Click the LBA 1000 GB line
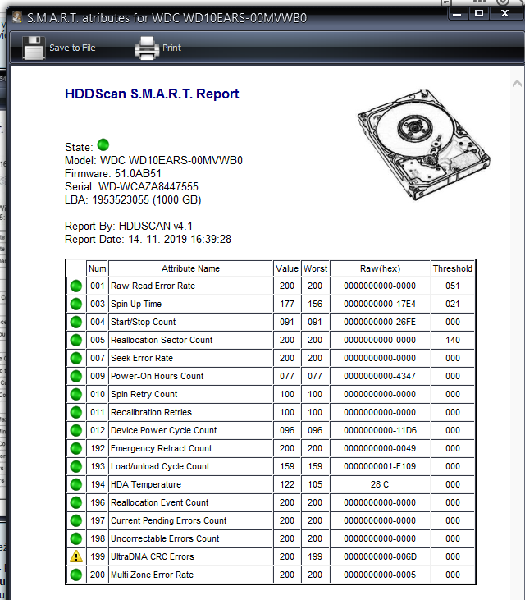Image resolution: width=525 pixels, height=600 pixels. click(133, 200)
